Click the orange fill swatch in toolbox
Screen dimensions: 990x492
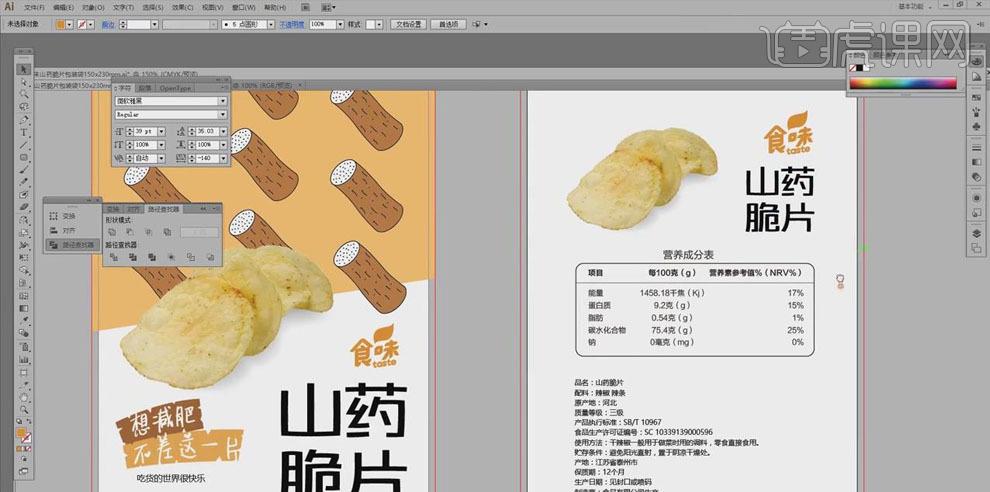[x=20, y=433]
